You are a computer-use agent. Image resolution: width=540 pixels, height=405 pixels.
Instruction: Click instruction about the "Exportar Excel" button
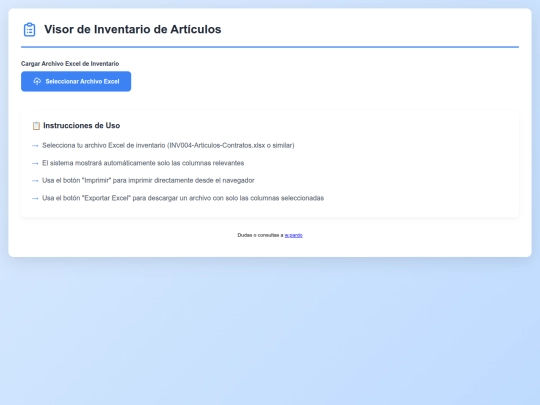point(183,198)
